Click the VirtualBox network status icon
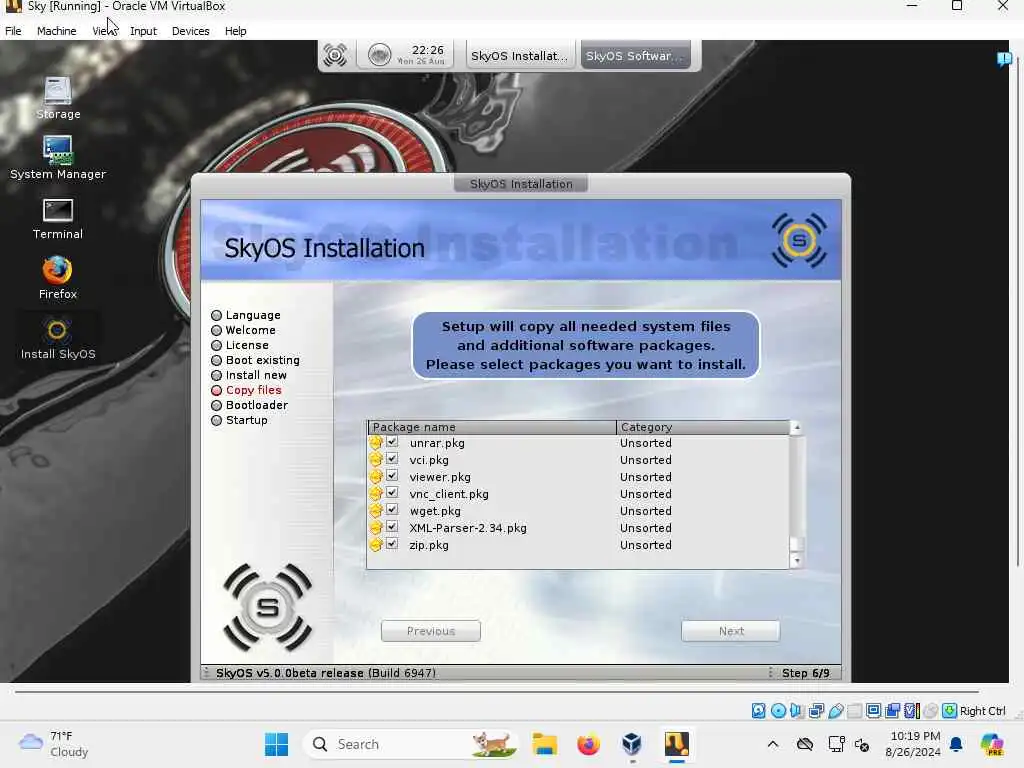Image resolution: width=1024 pixels, height=768 pixels. pos(816,711)
